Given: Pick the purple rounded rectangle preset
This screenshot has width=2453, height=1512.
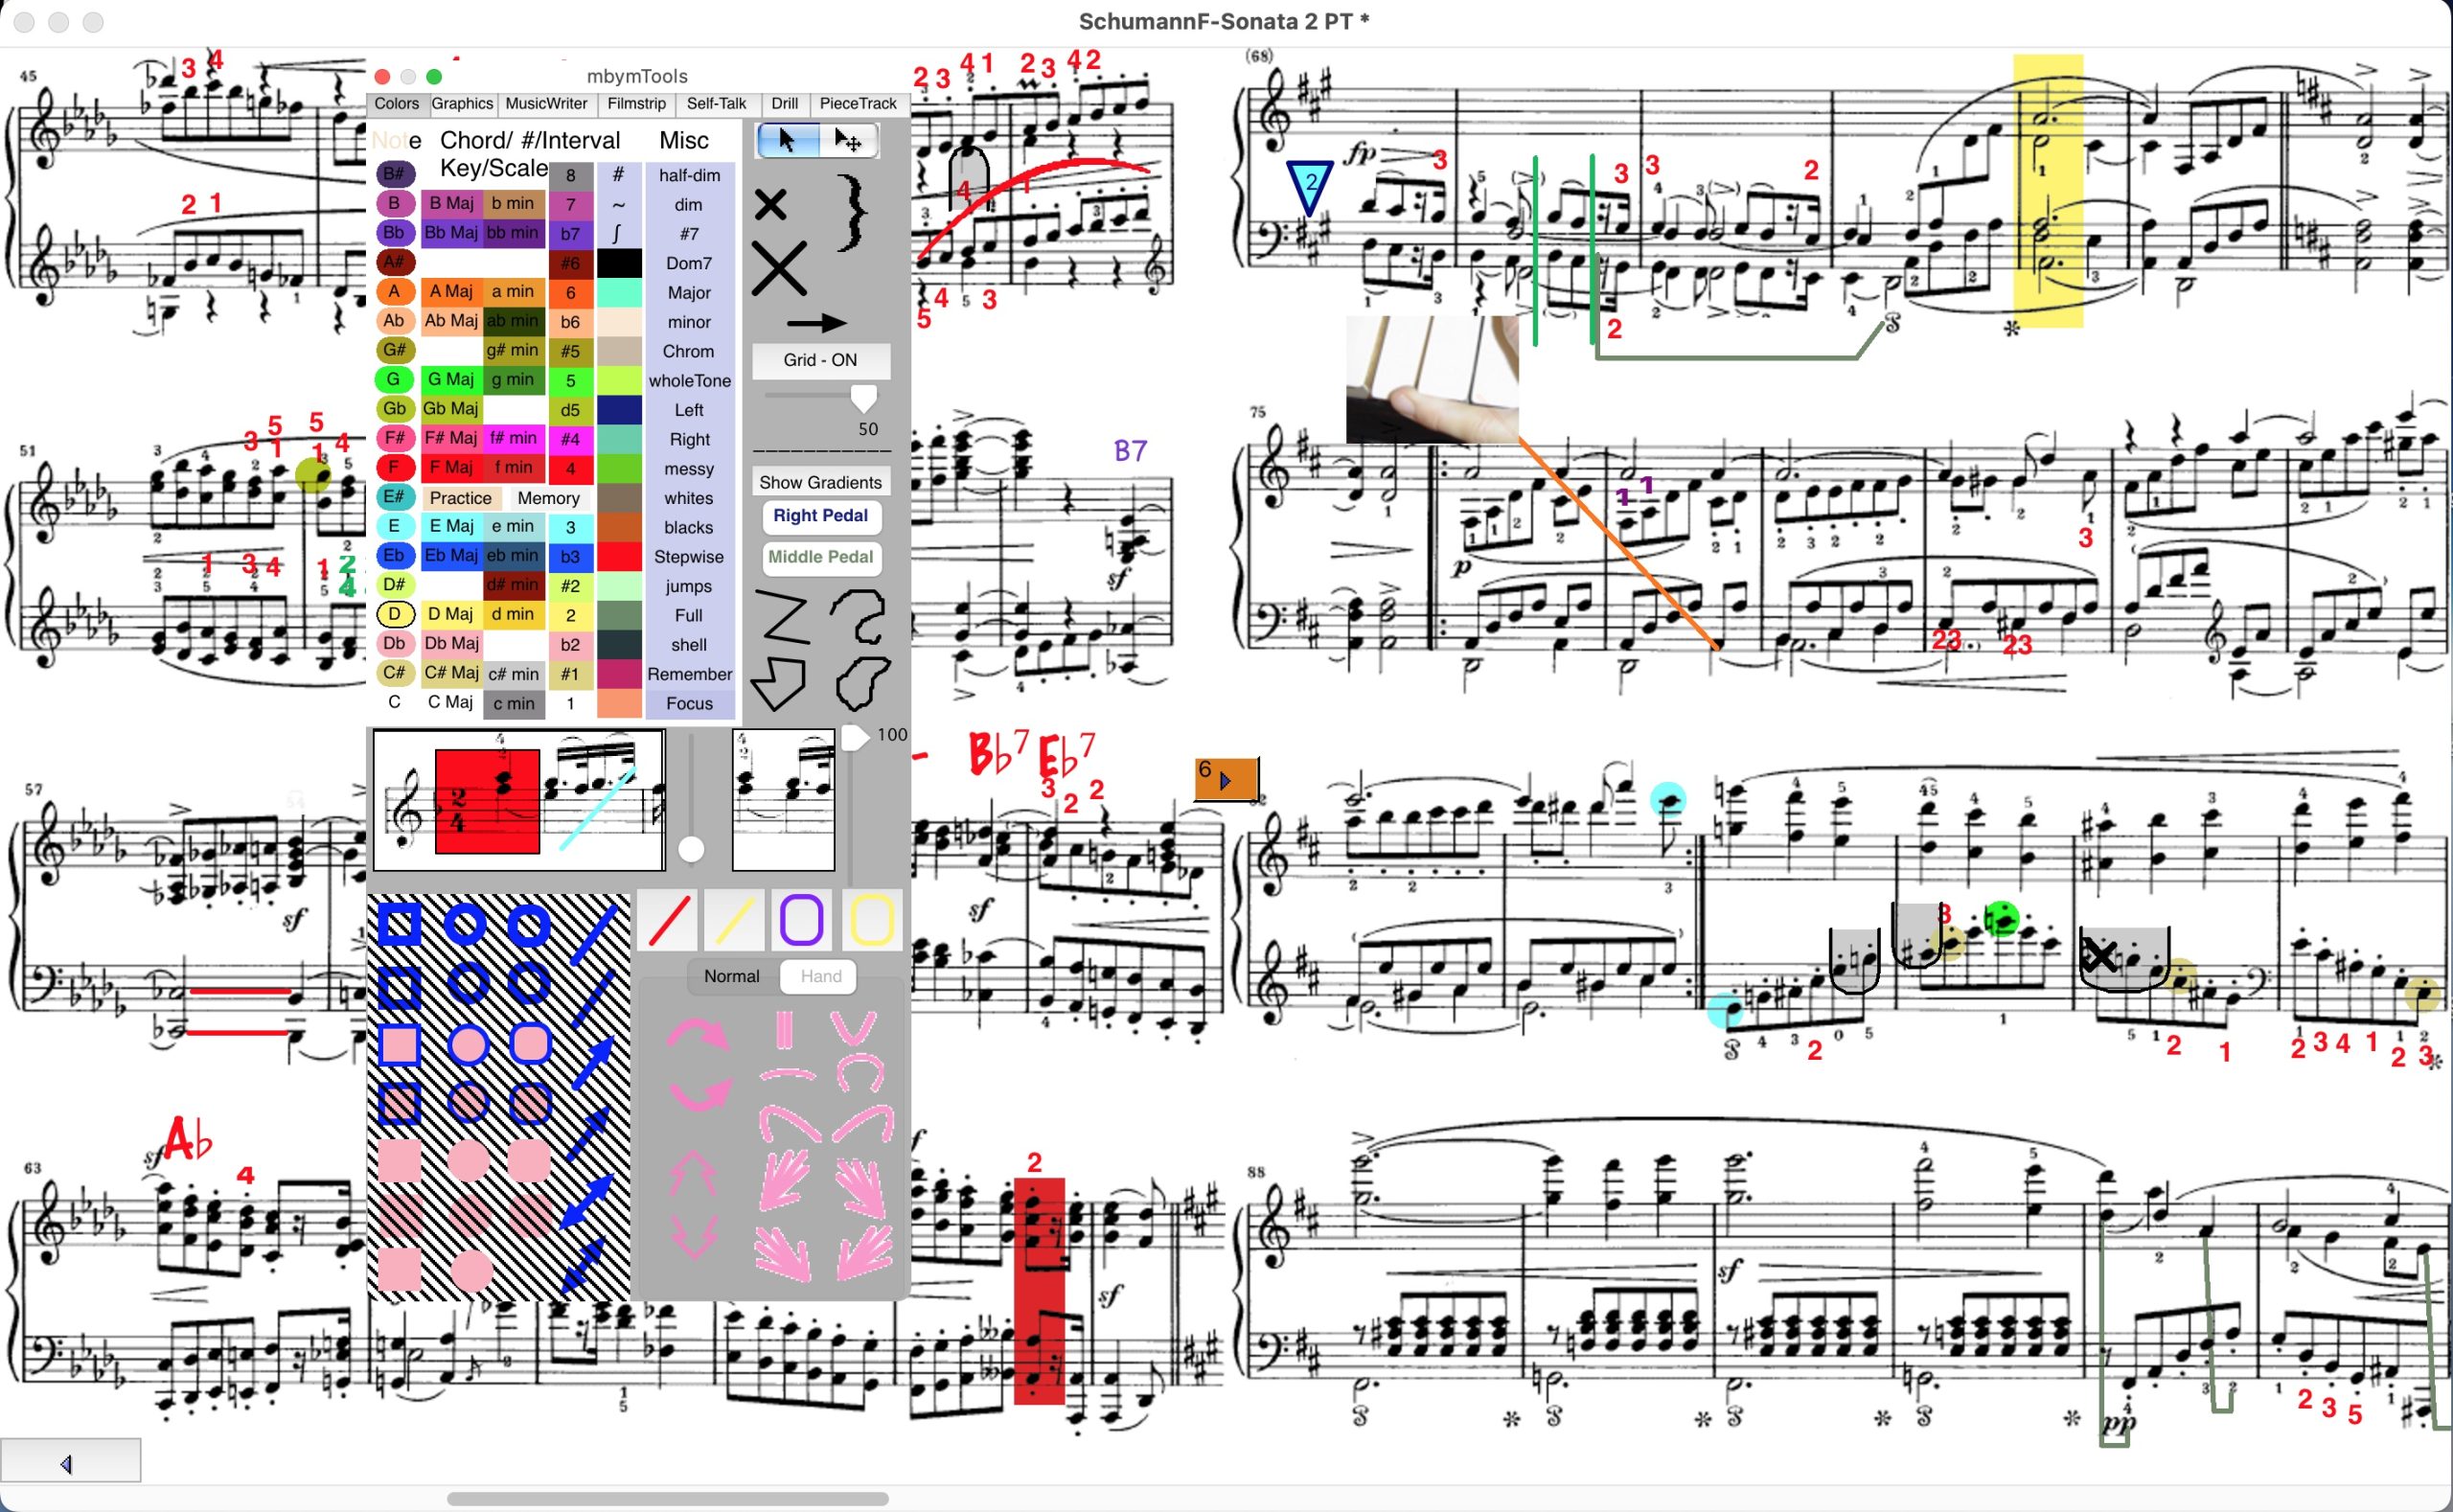Looking at the screenshot, I should [x=801, y=920].
